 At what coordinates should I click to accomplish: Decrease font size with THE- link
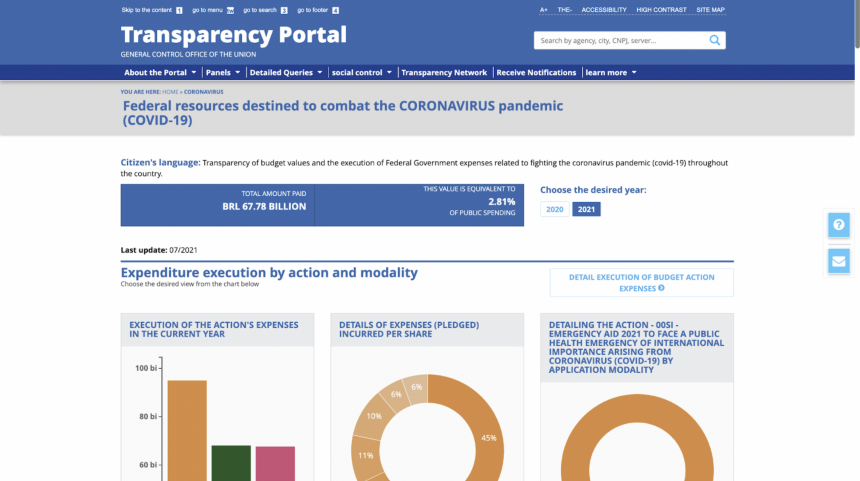click(564, 10)
